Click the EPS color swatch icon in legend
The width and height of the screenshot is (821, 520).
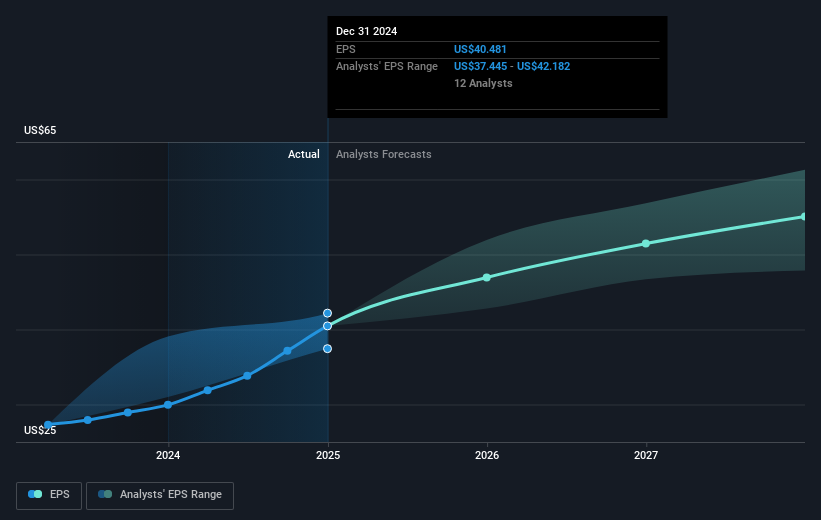tap(35, 494)
